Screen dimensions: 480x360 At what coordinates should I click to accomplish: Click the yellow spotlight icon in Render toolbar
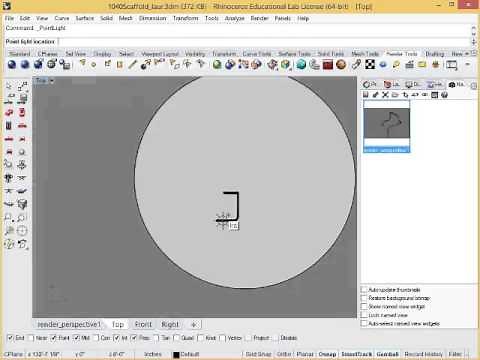click(x=83, y=63)
